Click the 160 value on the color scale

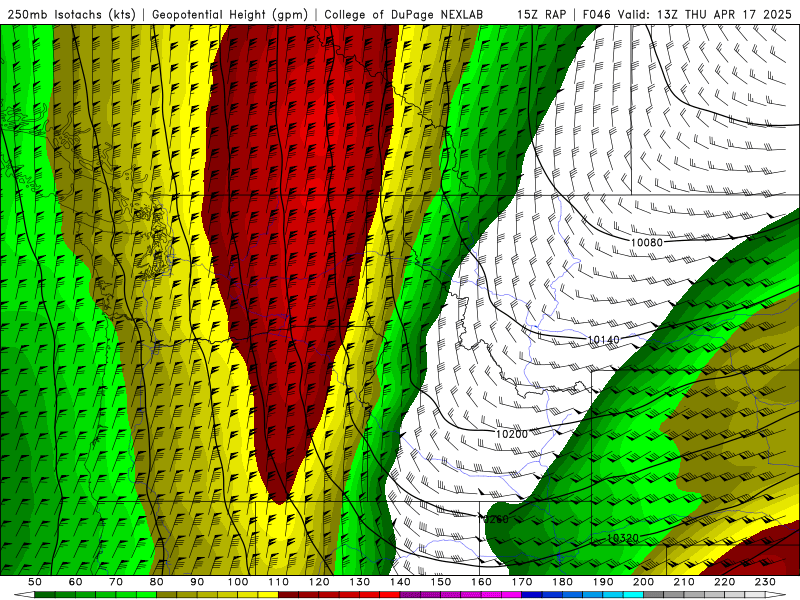point(482,582)
